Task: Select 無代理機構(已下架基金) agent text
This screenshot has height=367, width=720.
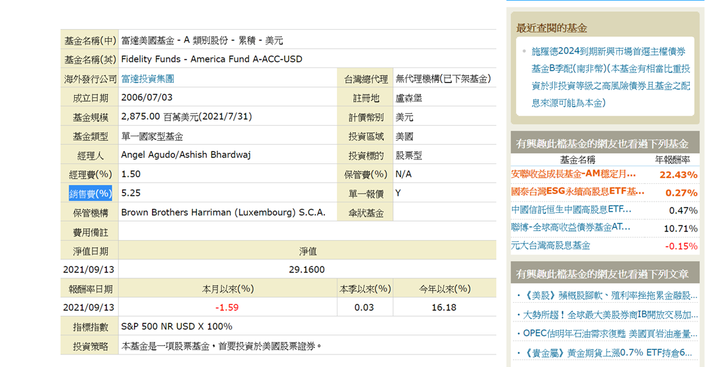Action: [443, 79]
